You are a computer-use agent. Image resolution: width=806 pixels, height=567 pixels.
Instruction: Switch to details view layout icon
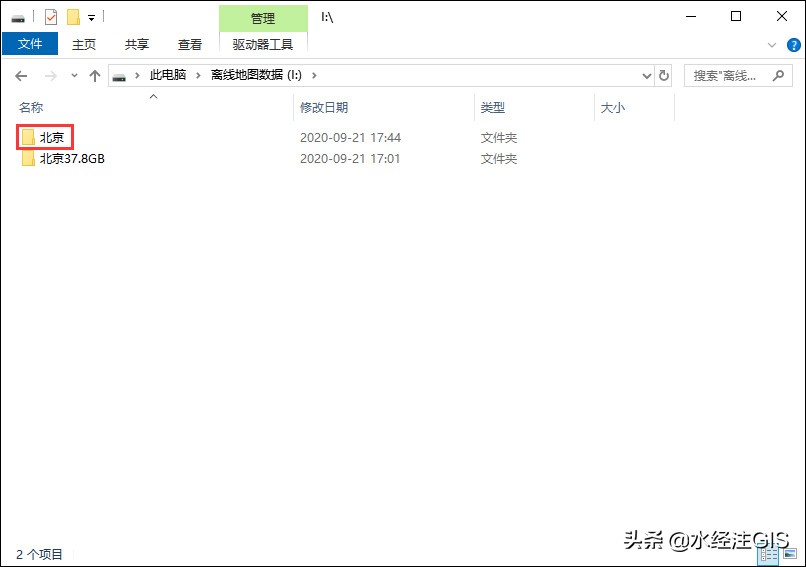pos(770,555)
